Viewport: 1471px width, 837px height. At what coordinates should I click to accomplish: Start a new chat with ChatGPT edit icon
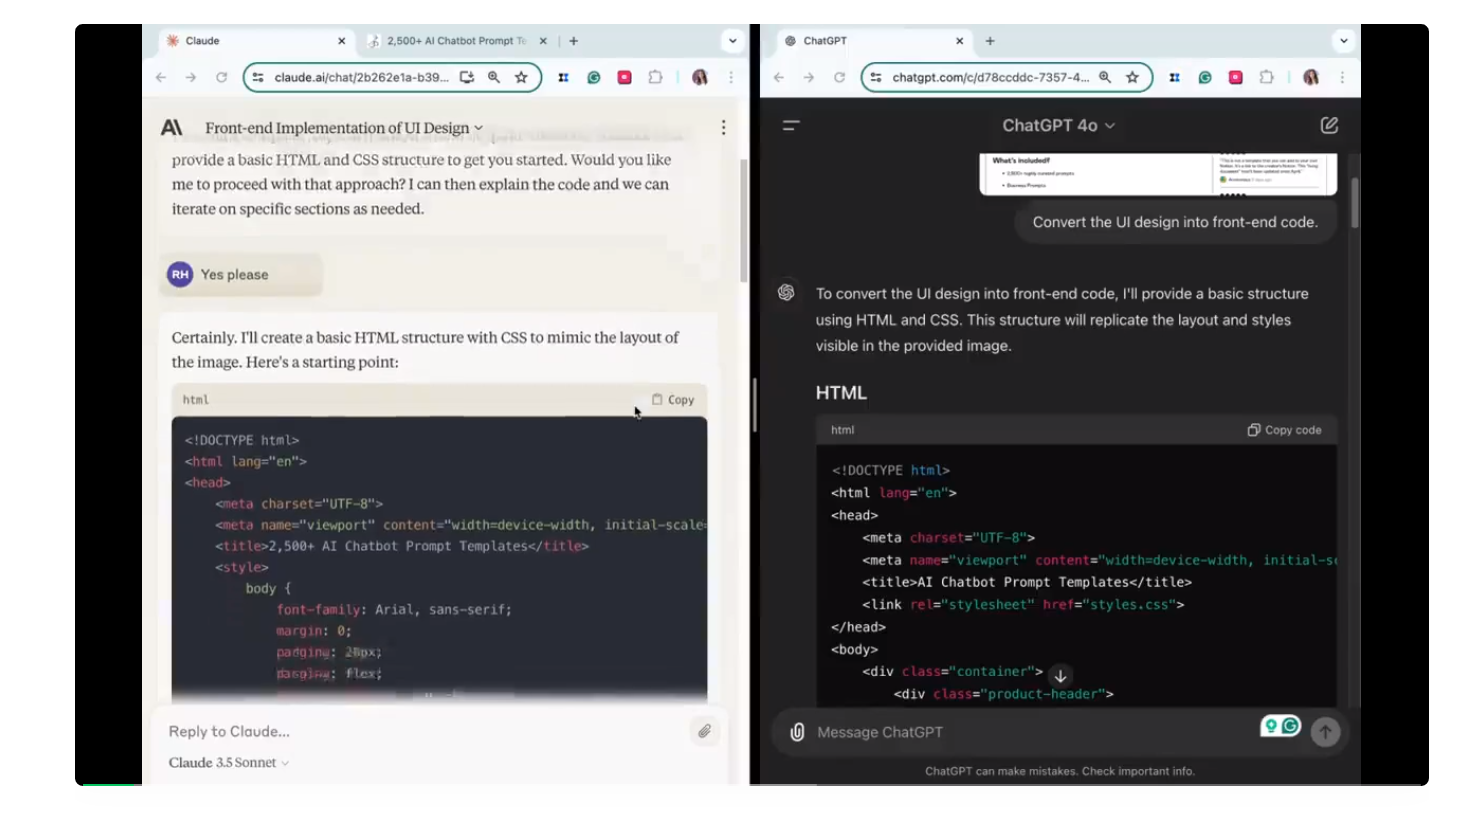click(x=1329, y=125)
